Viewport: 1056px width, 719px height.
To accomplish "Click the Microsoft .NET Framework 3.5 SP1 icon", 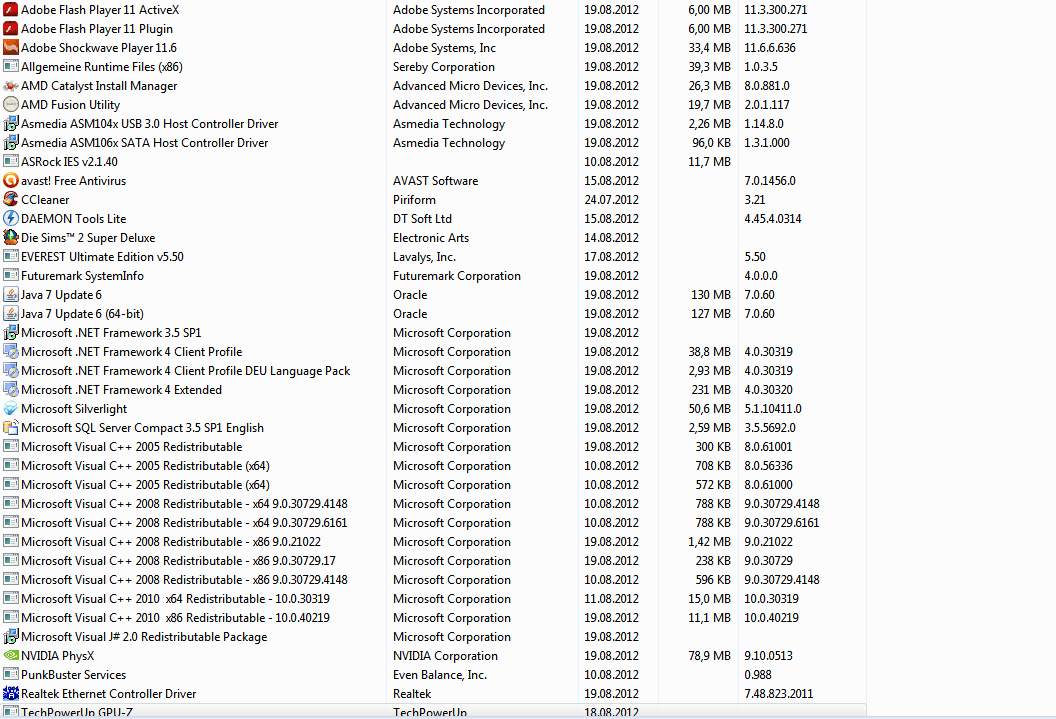I will tap(10, 333).
